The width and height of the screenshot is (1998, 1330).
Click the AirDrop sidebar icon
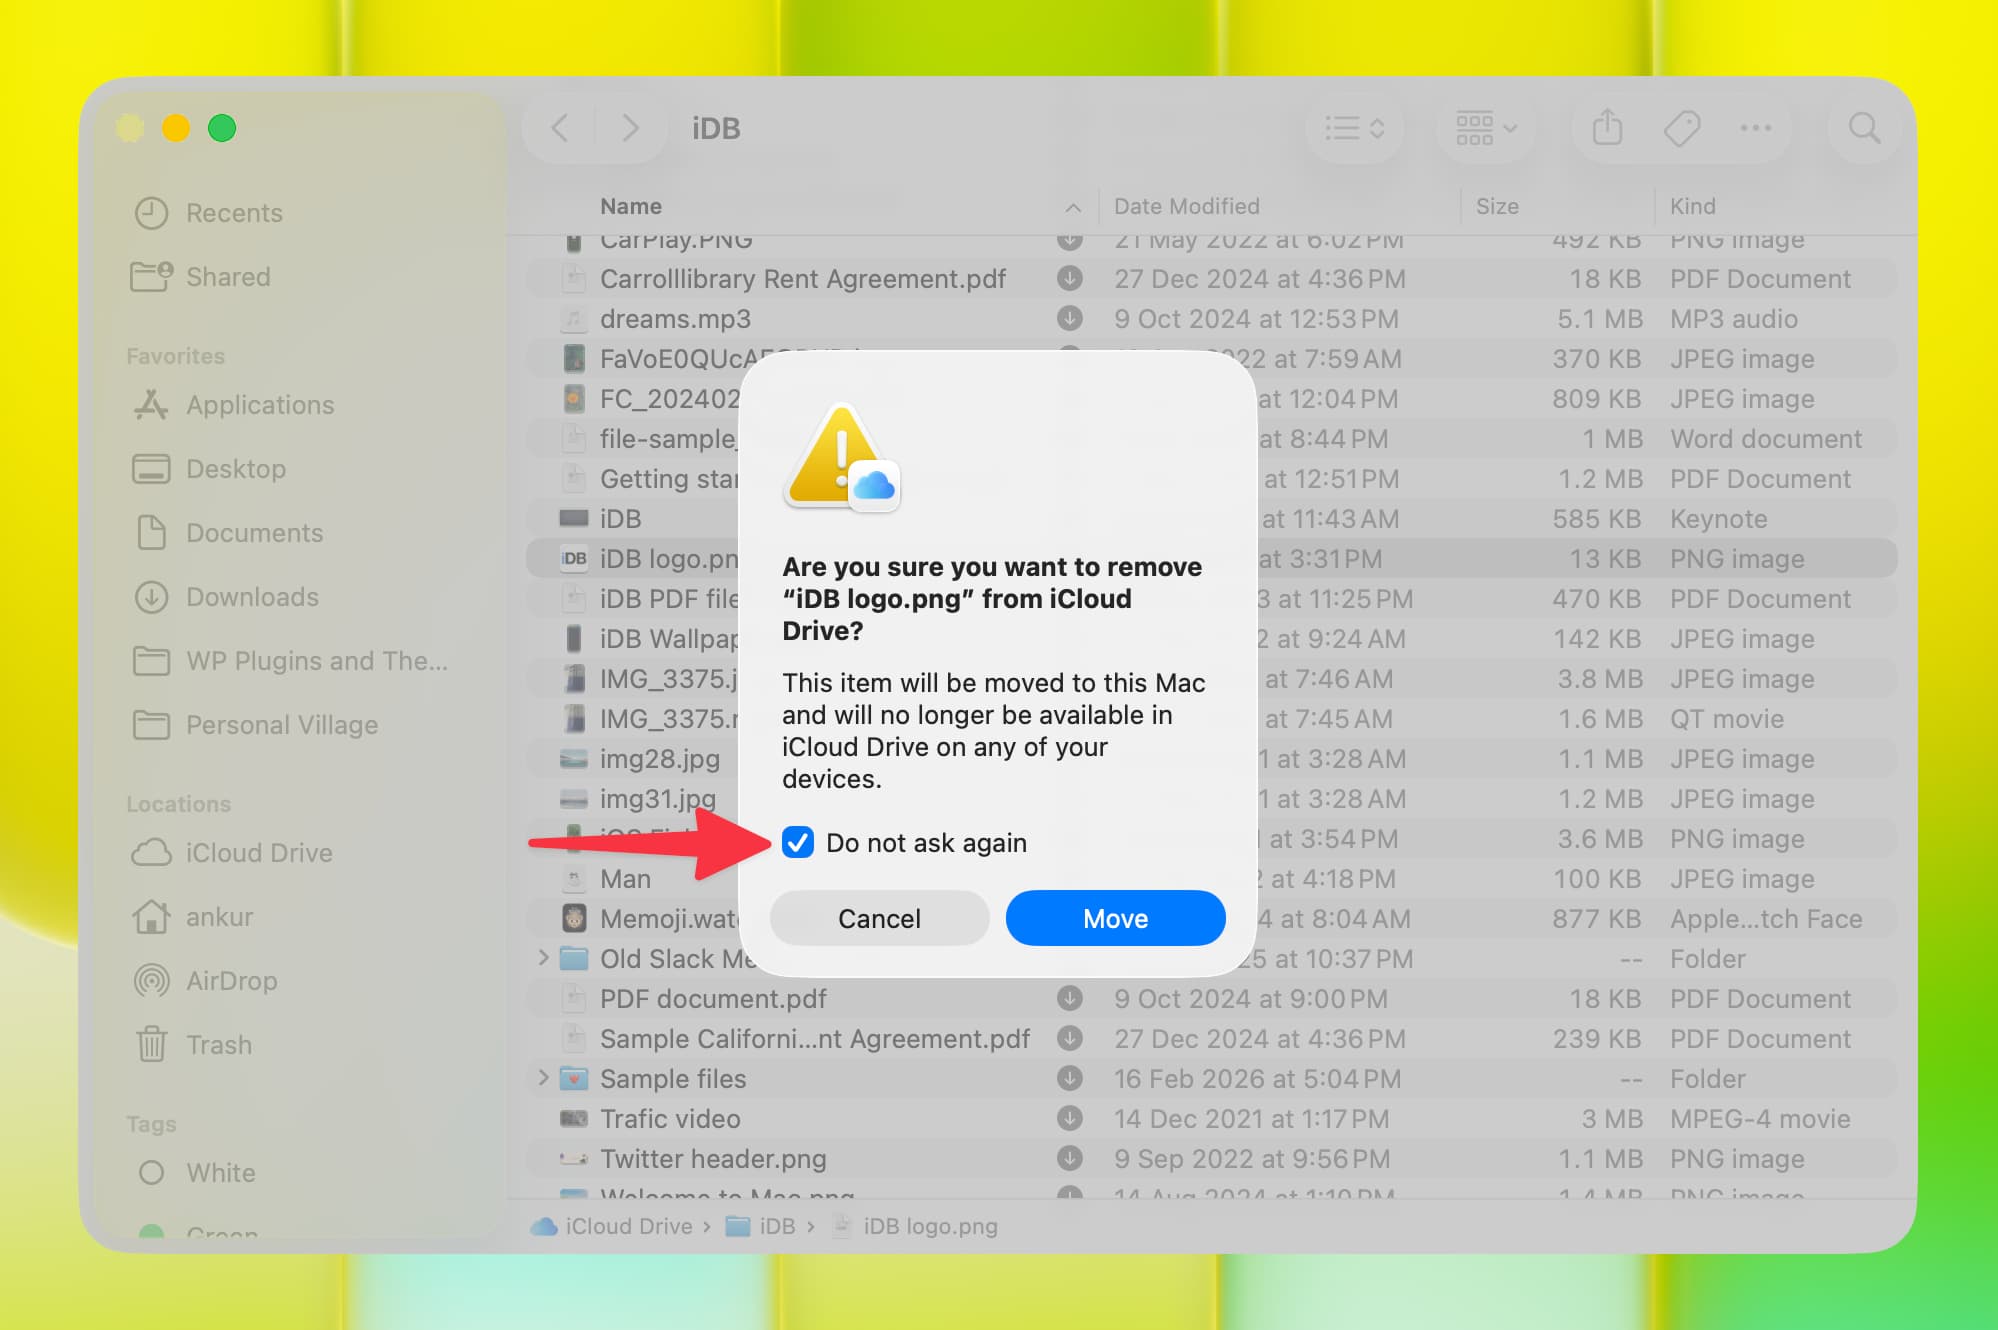(x=151, y=981)
